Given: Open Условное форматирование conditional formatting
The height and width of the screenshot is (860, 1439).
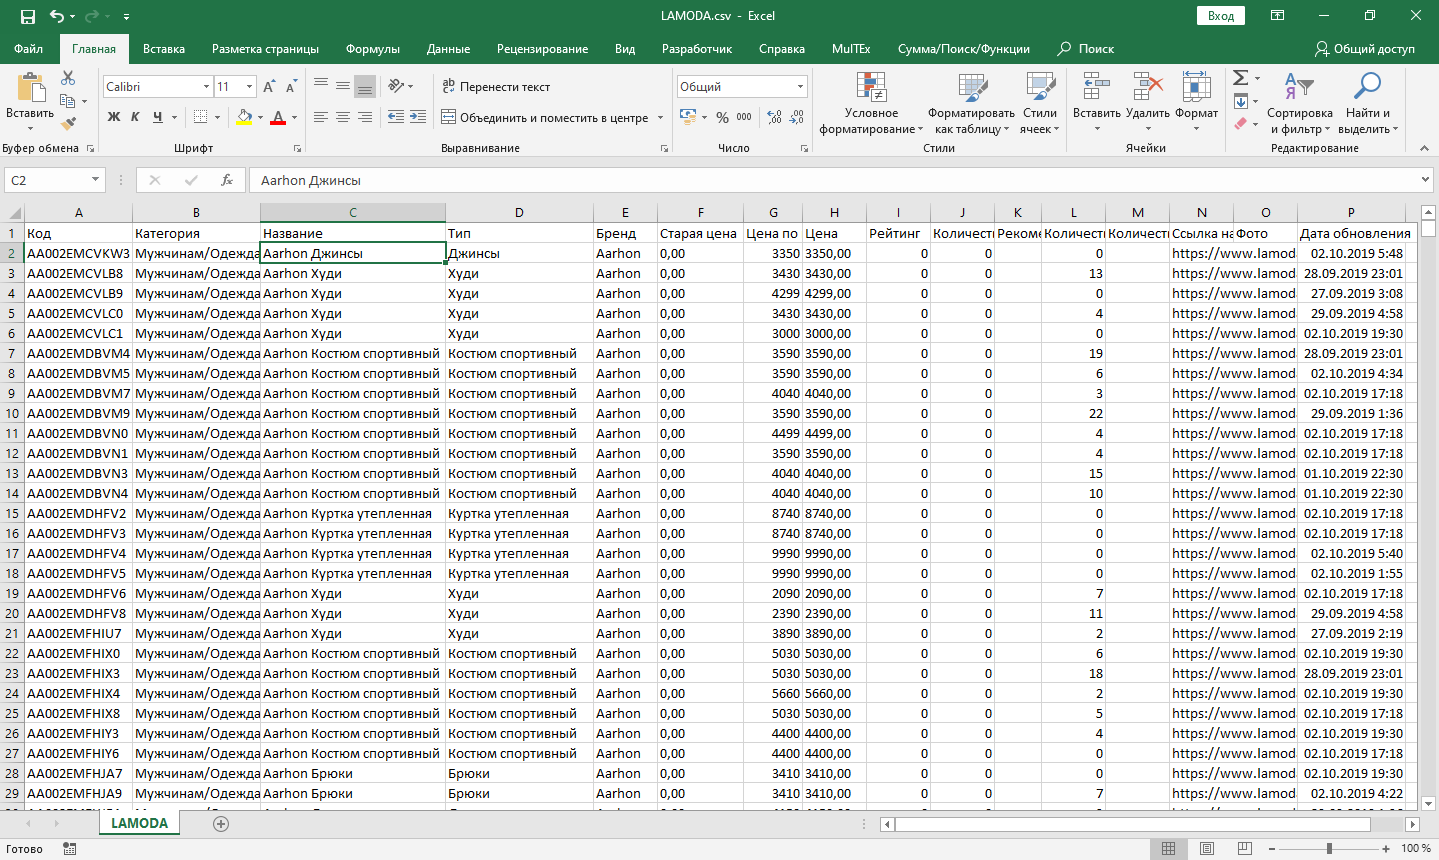Looking at the screenshot, I should 871,103.
